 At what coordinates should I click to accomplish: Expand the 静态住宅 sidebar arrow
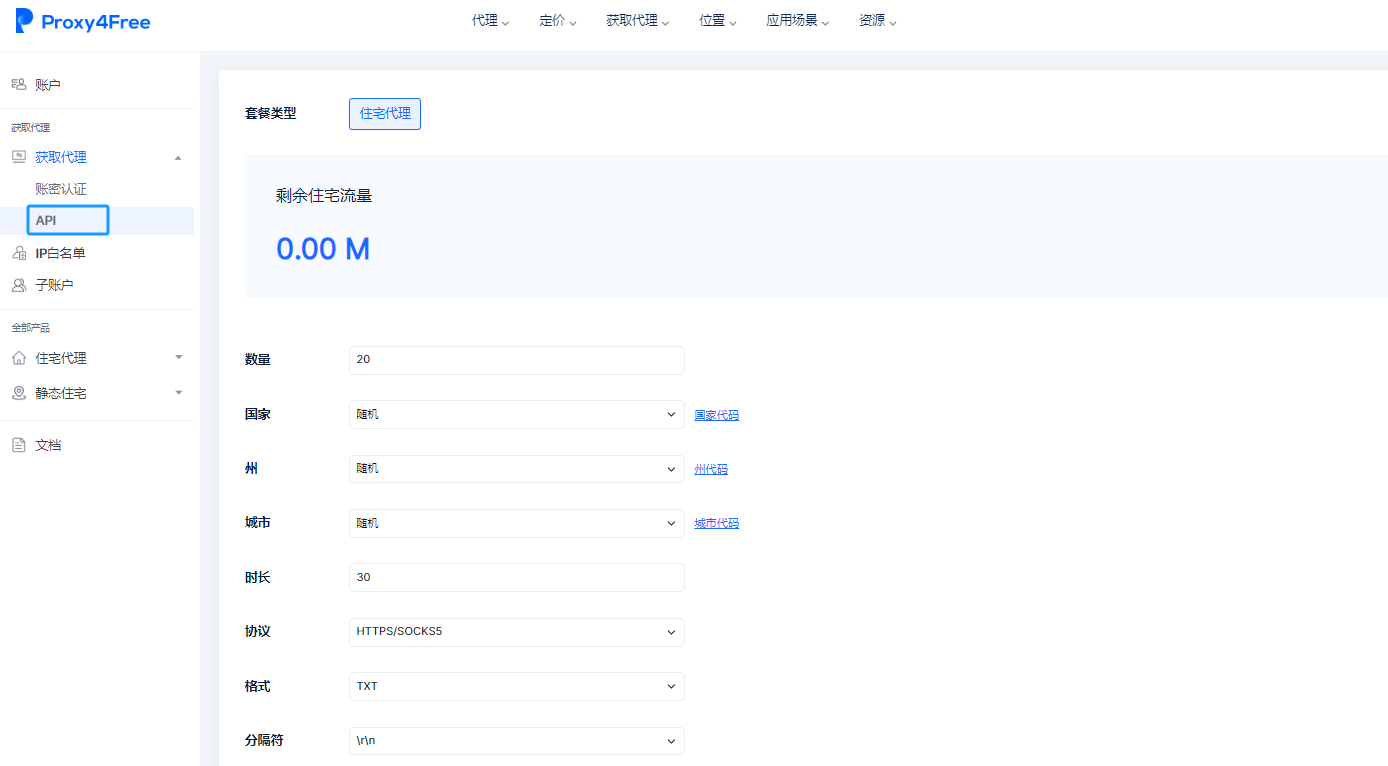tap(178, 393)
